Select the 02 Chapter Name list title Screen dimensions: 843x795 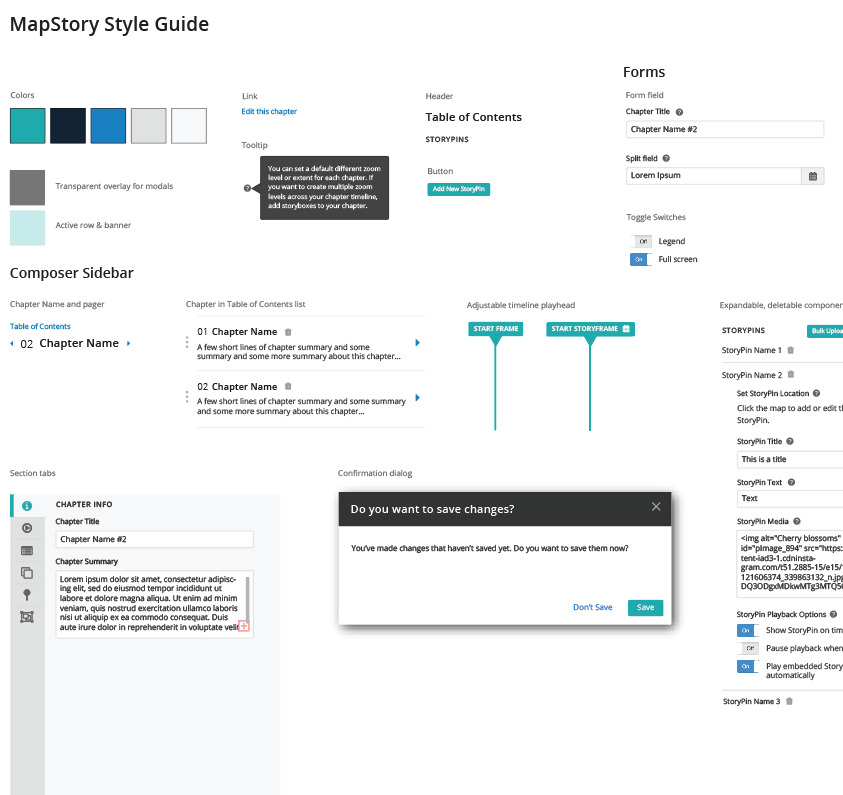click(x=237, y=386)
